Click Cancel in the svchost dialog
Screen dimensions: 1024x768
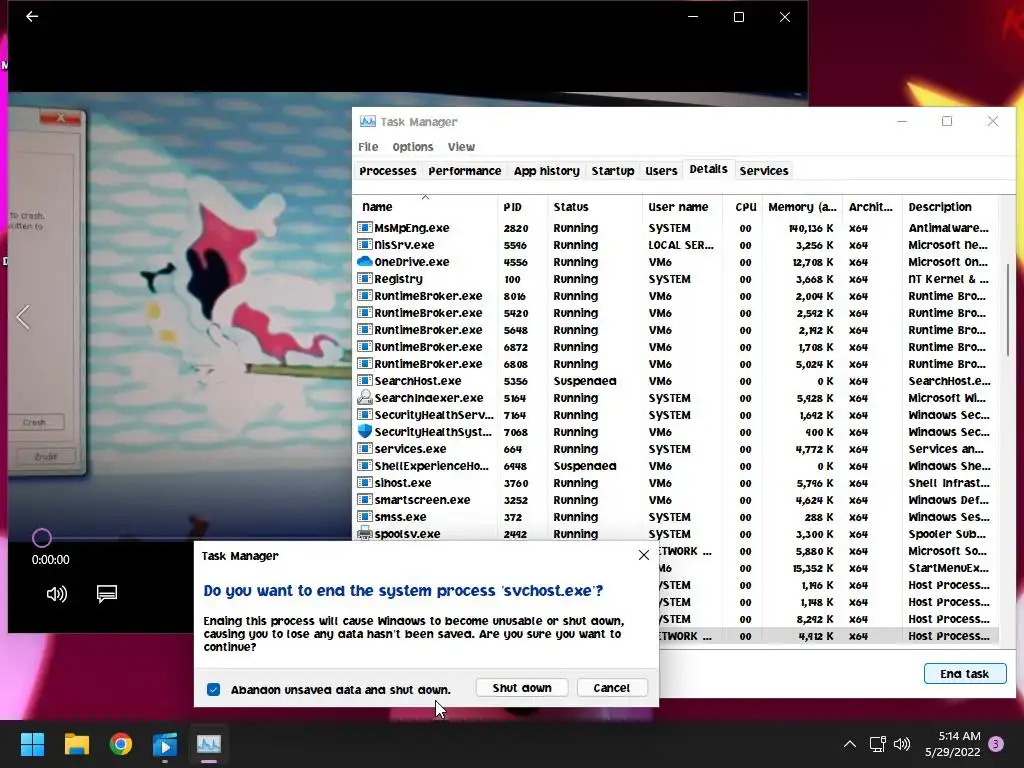click(x=612, y=688)
